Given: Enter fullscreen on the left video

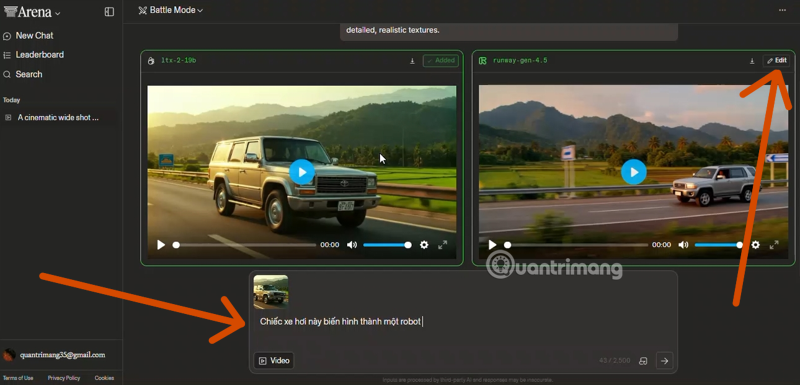Looking at the screenshot, I should click(x=442, y=245).
